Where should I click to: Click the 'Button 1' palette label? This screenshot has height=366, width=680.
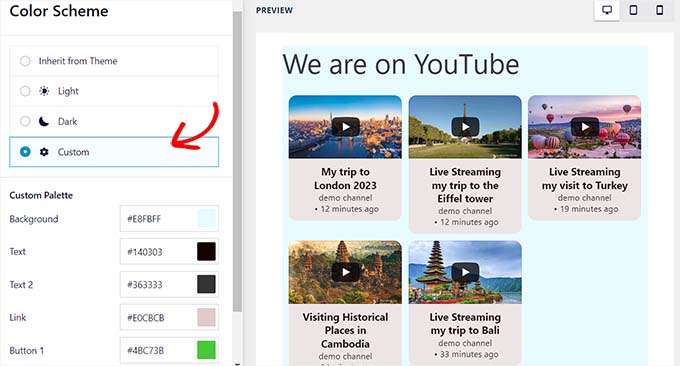point(26,350)
